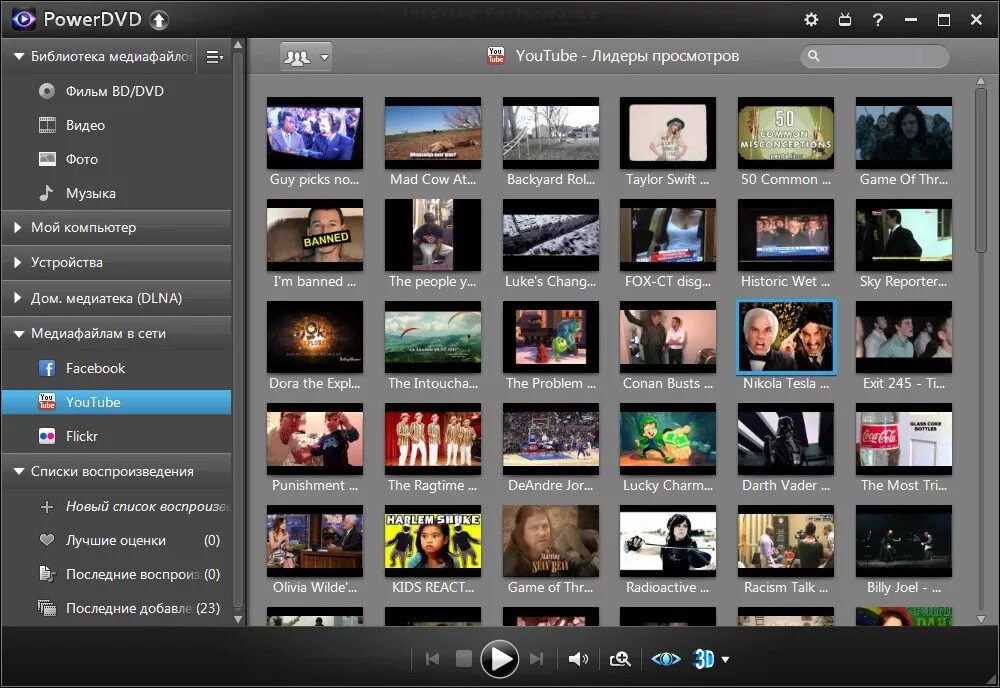Select Фильм BD/DVD in the library
The height and width of the screenshot is (688, 1000).
tap(115, 91)
